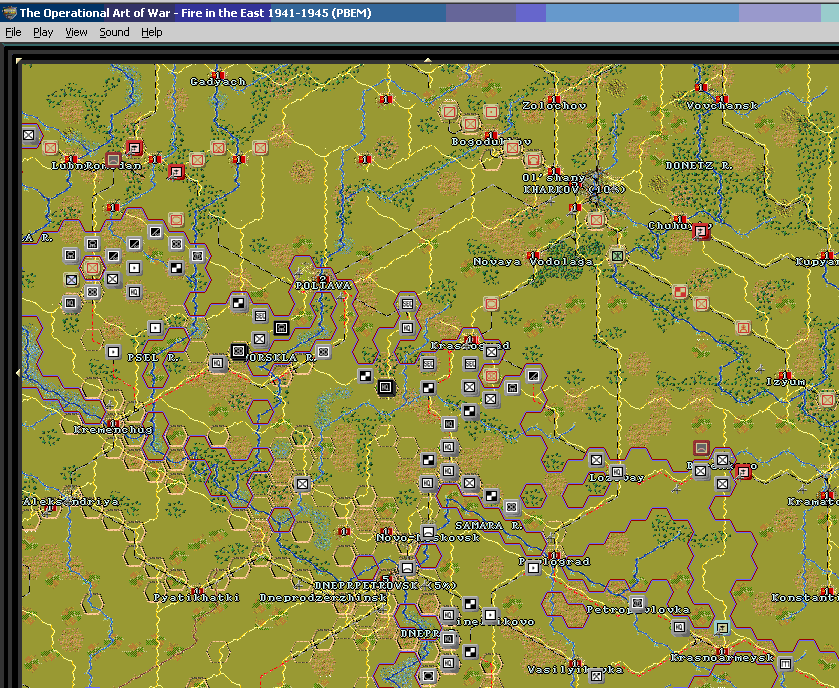Viewport: 839px width, 688px height.
Task: Click the Vovchansk town label
Action: click(722, 106)
